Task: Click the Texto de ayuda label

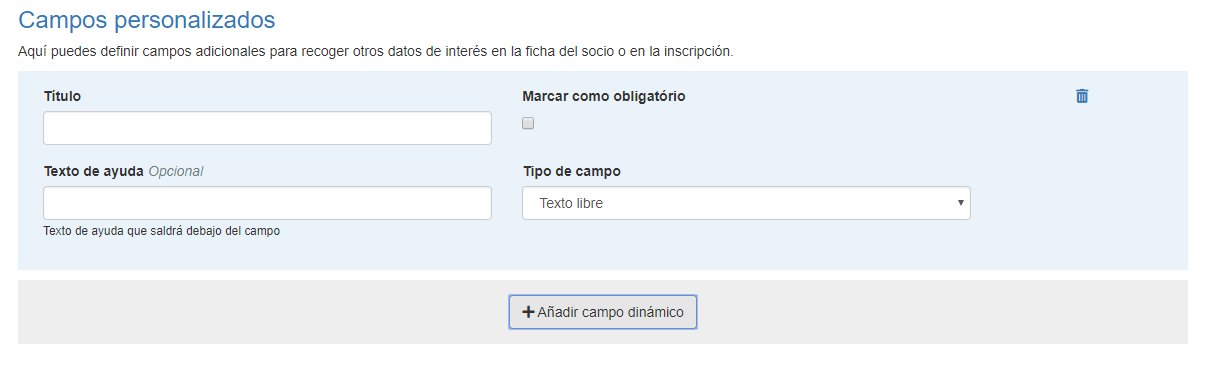Action: point(94,171)
